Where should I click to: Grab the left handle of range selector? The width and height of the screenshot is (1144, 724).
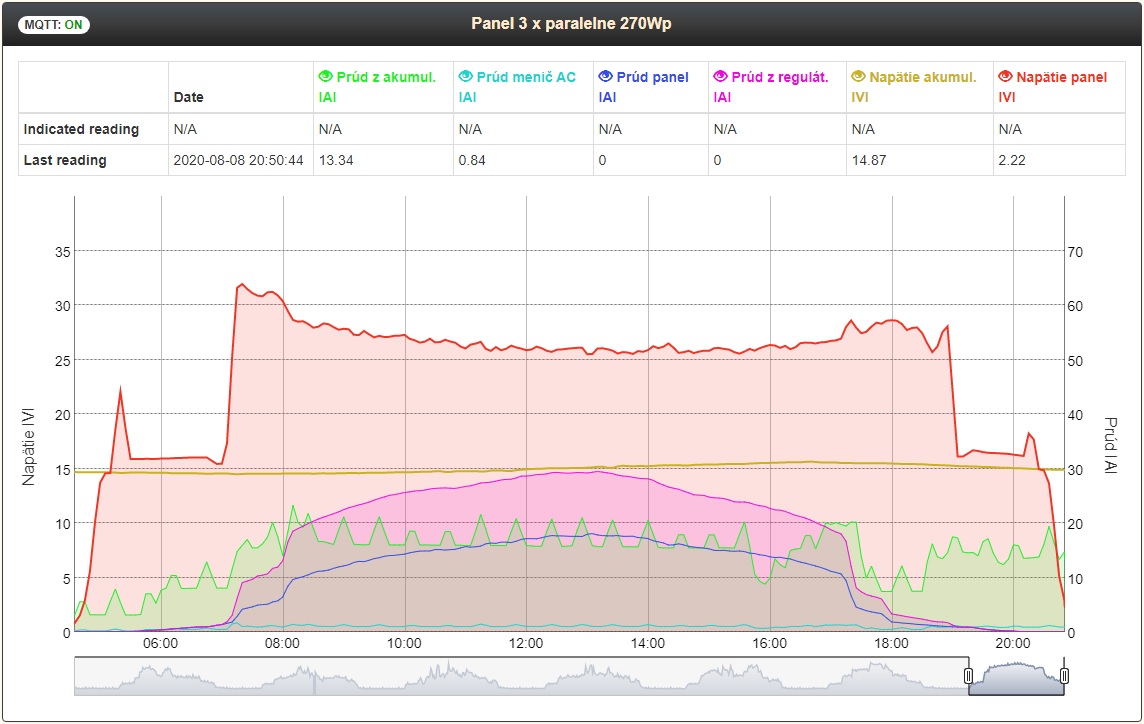(969, 676)
